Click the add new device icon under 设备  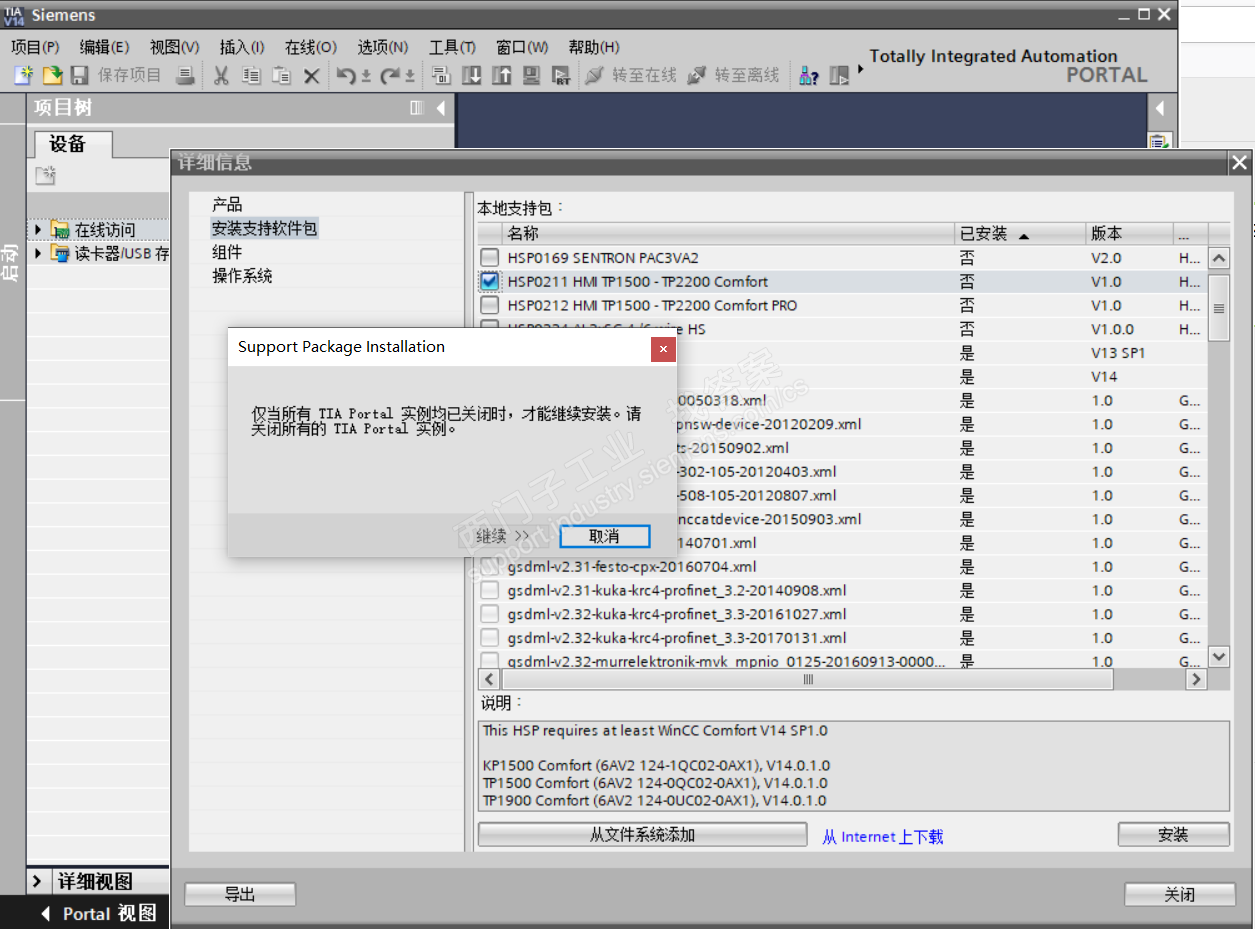click(45, 176)
